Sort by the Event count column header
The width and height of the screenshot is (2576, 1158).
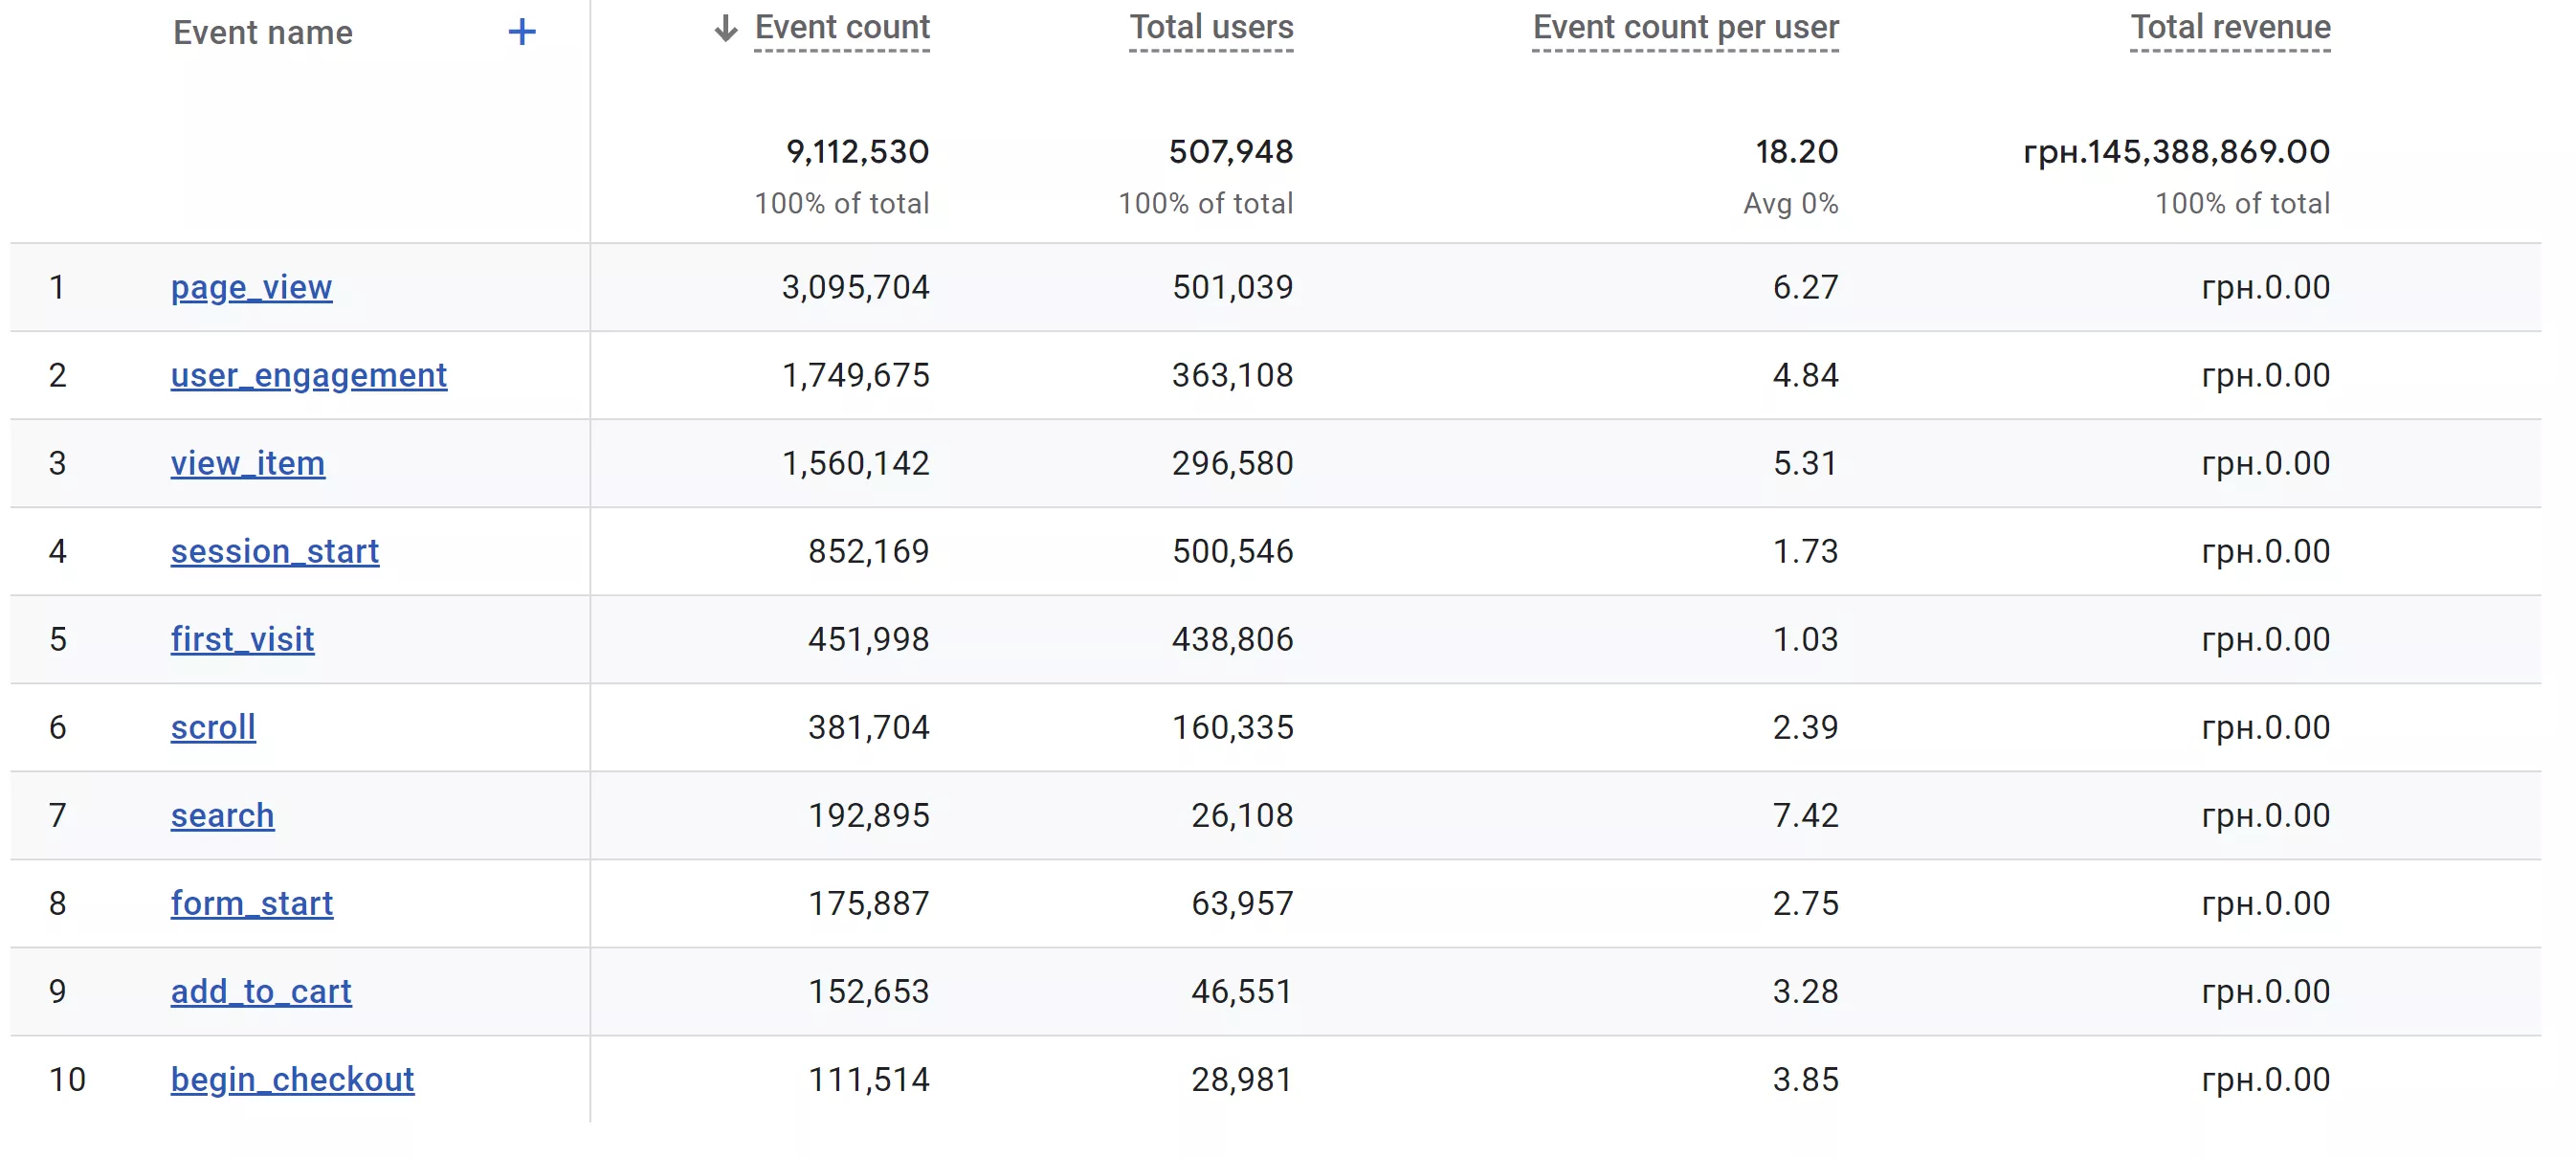pyautogui.click(x=842, y=28)
